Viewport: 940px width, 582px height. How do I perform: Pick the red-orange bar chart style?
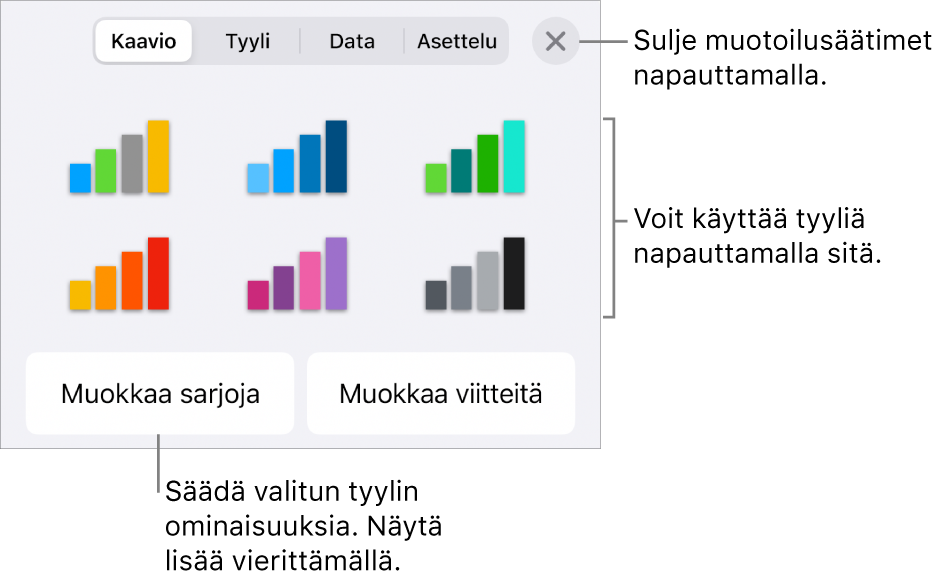tap(119, 275)
